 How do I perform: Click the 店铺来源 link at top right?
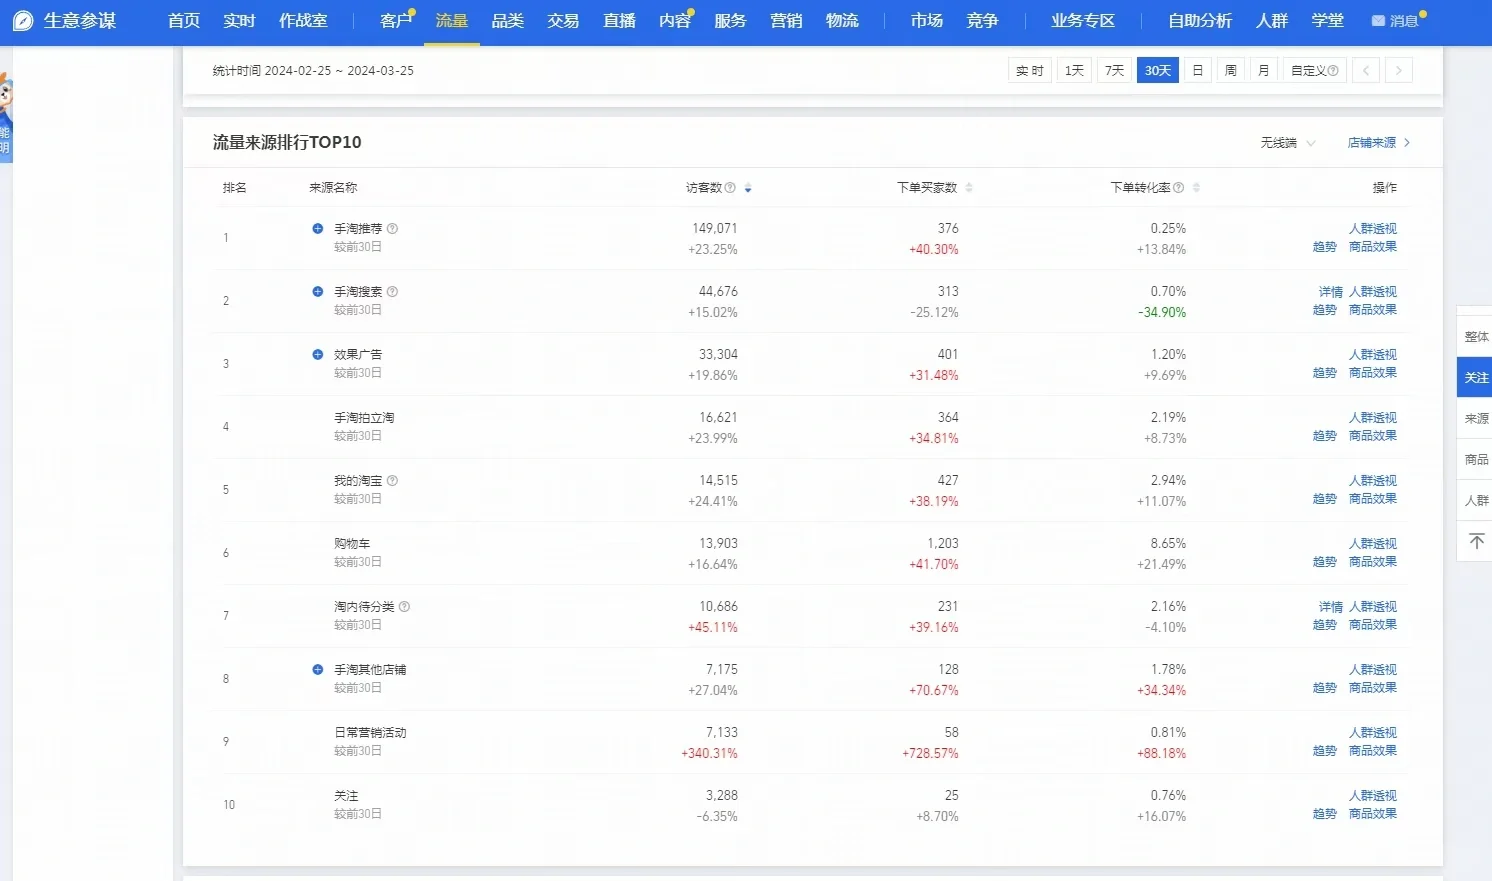tap(1374, 142)
